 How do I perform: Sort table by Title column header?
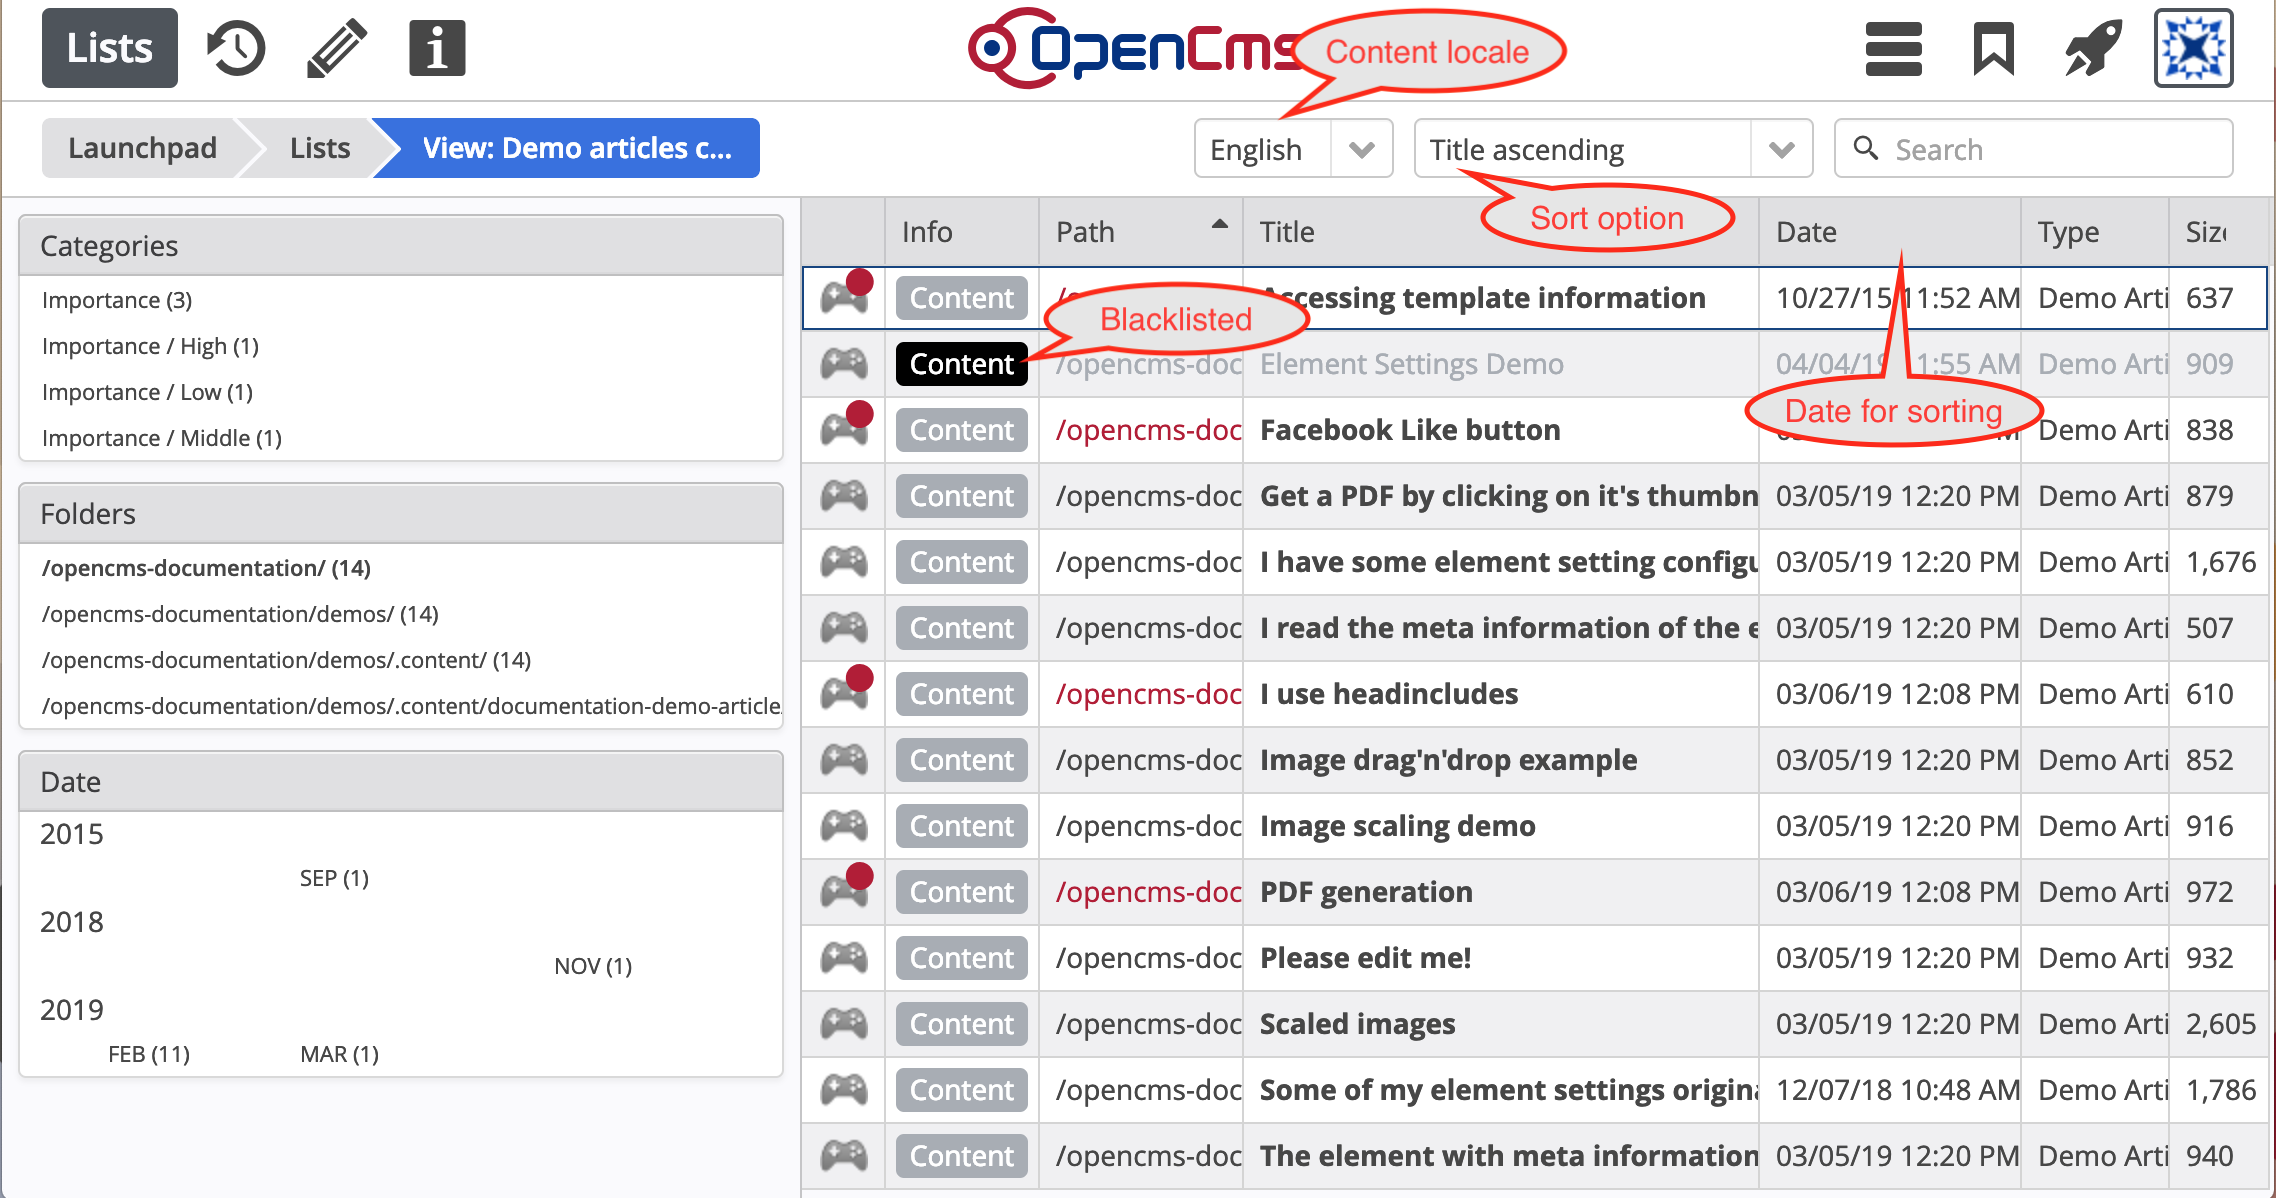point(1501,232)
